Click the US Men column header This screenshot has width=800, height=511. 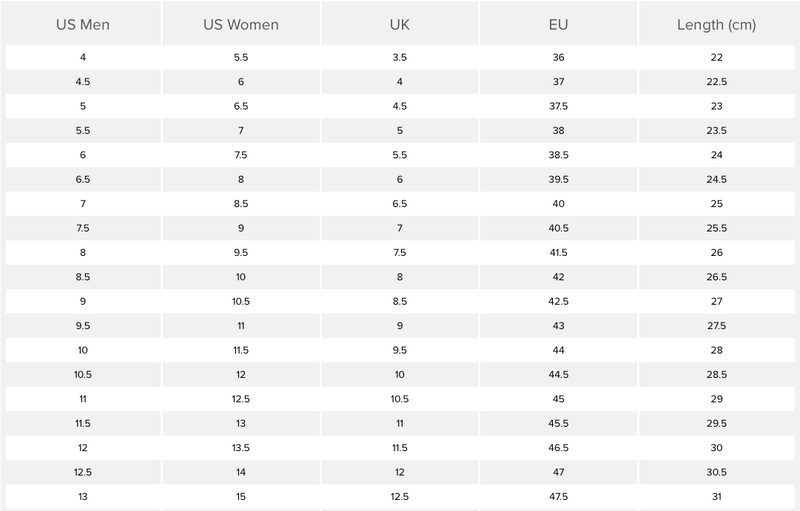tap(82, 24)
